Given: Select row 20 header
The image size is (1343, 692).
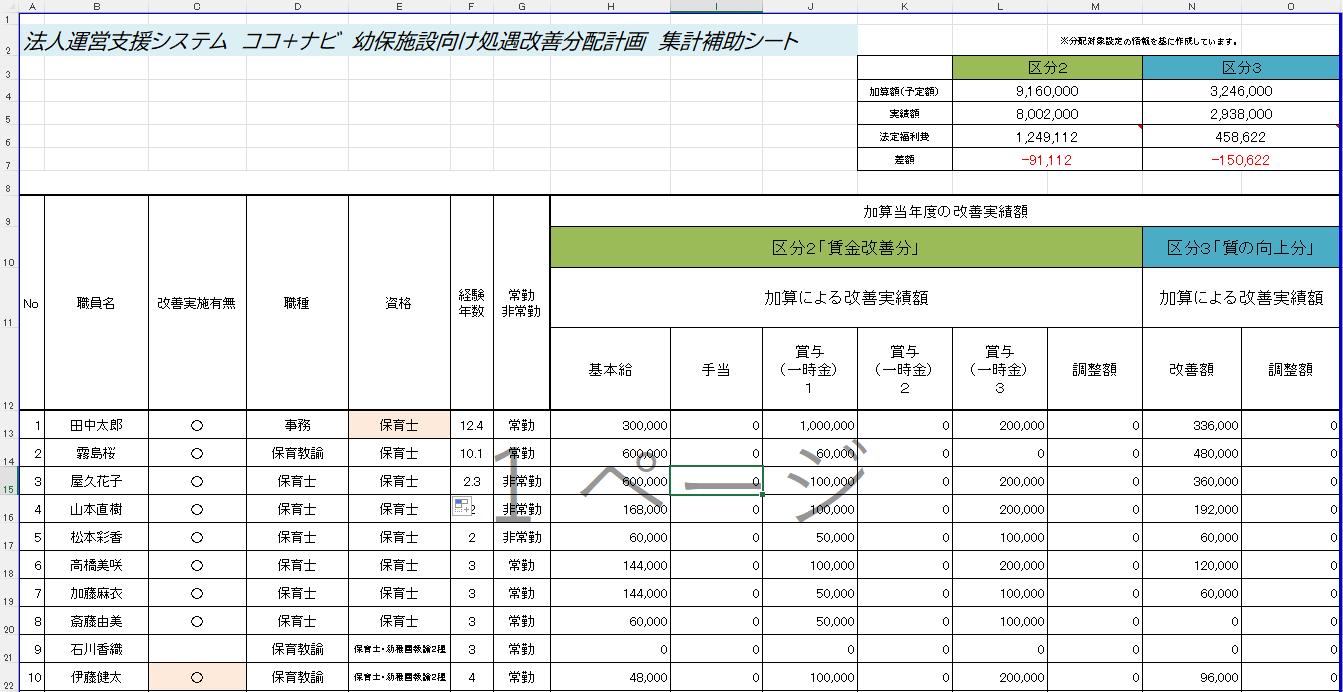Looking at the screenshot, I should tap(10, 621).
